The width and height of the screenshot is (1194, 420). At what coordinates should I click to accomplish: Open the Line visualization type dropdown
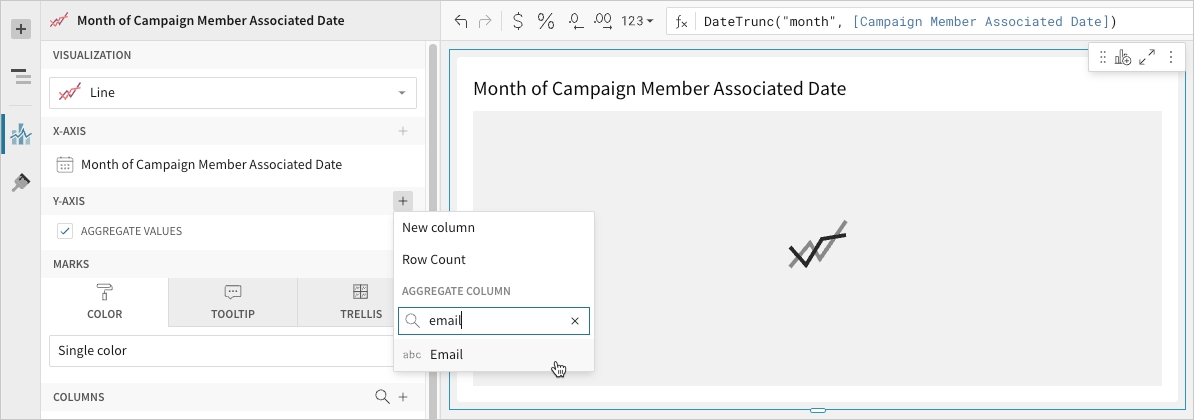(233, 93)
